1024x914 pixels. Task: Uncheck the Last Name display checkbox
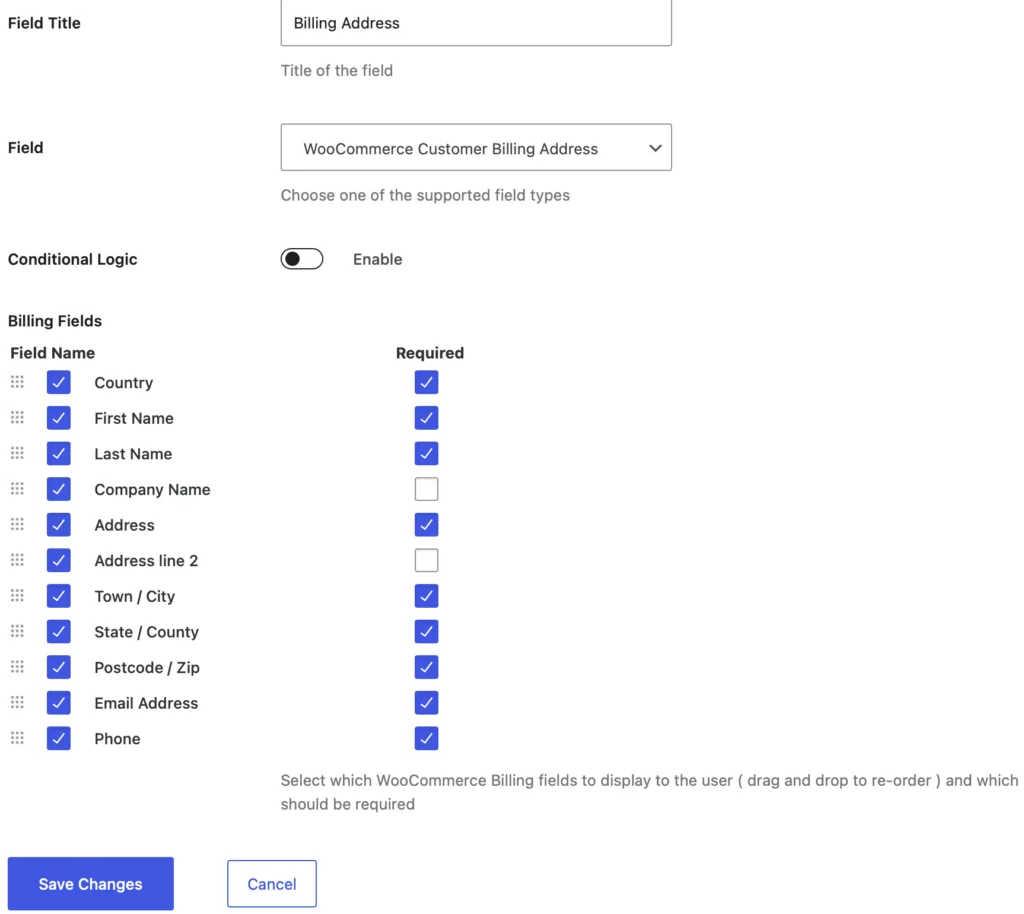click(x=59, y=454)
